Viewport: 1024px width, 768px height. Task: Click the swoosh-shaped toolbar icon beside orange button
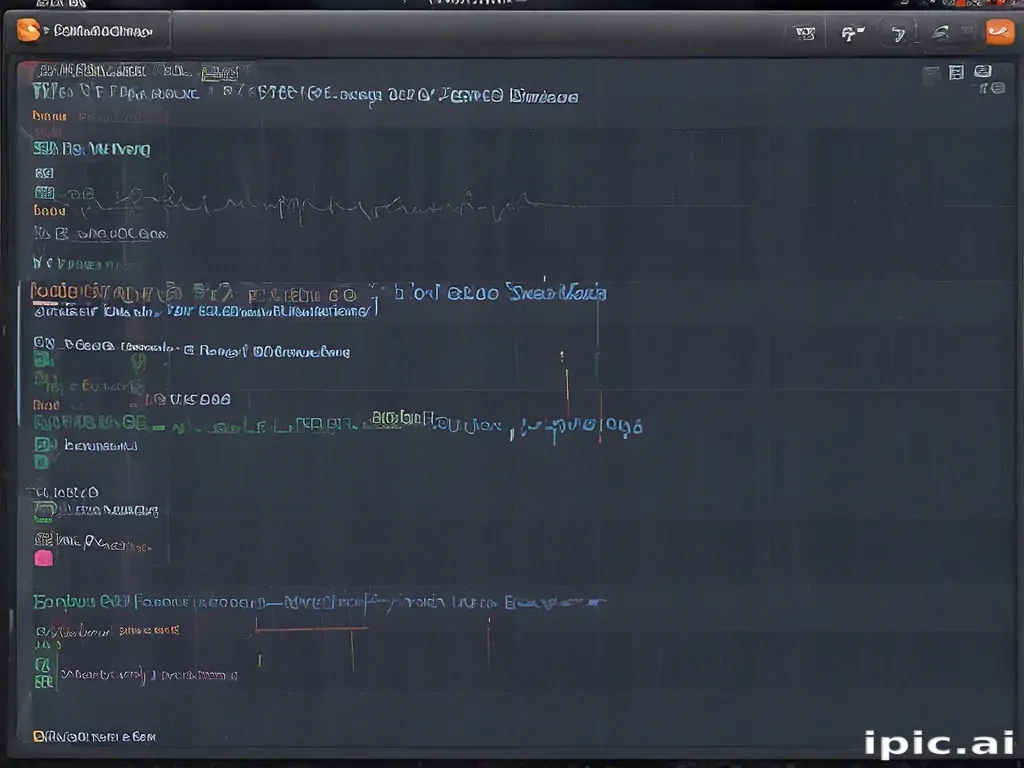click(x=941, y=32)
